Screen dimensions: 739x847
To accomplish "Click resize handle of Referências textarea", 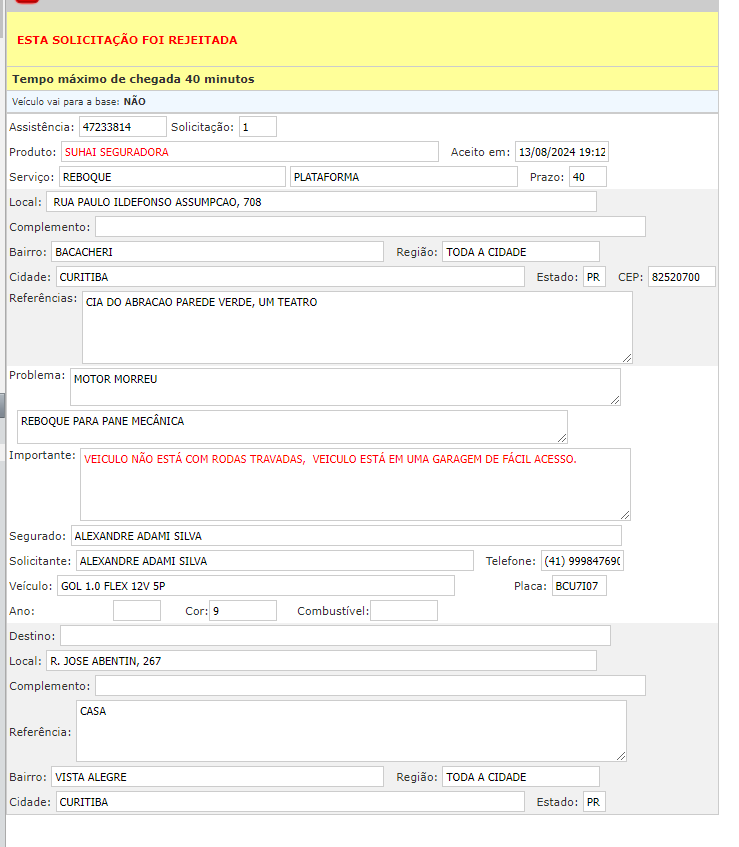I will pos(626,357).
